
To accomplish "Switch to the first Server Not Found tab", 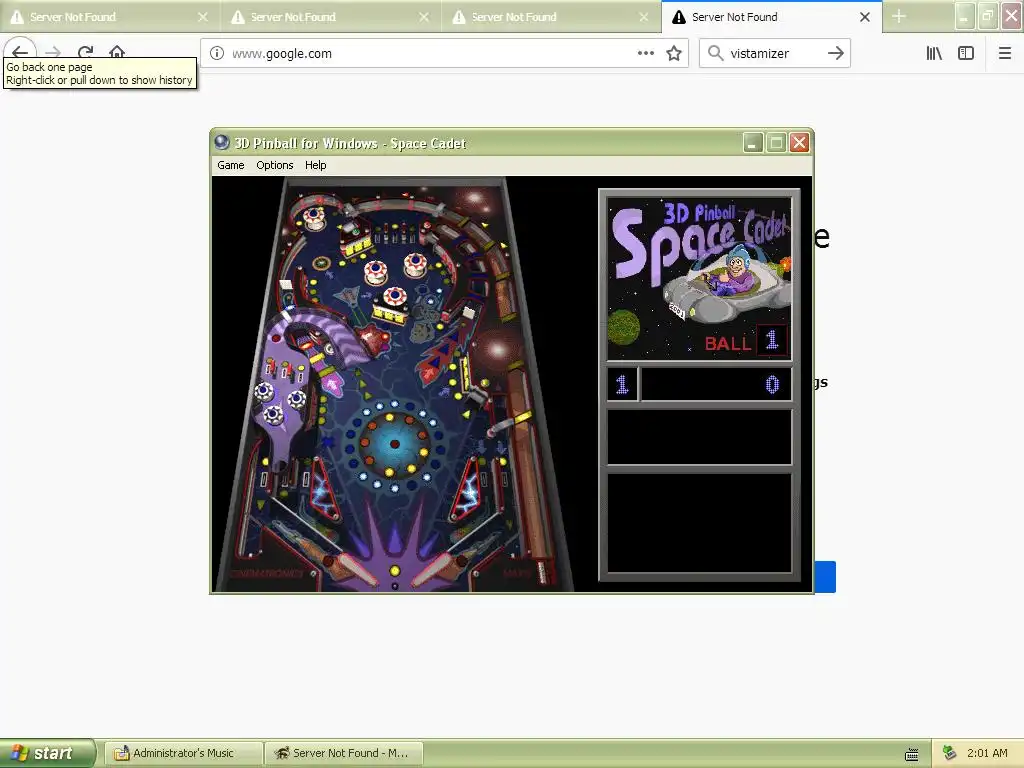I will [x=108, y=17].
